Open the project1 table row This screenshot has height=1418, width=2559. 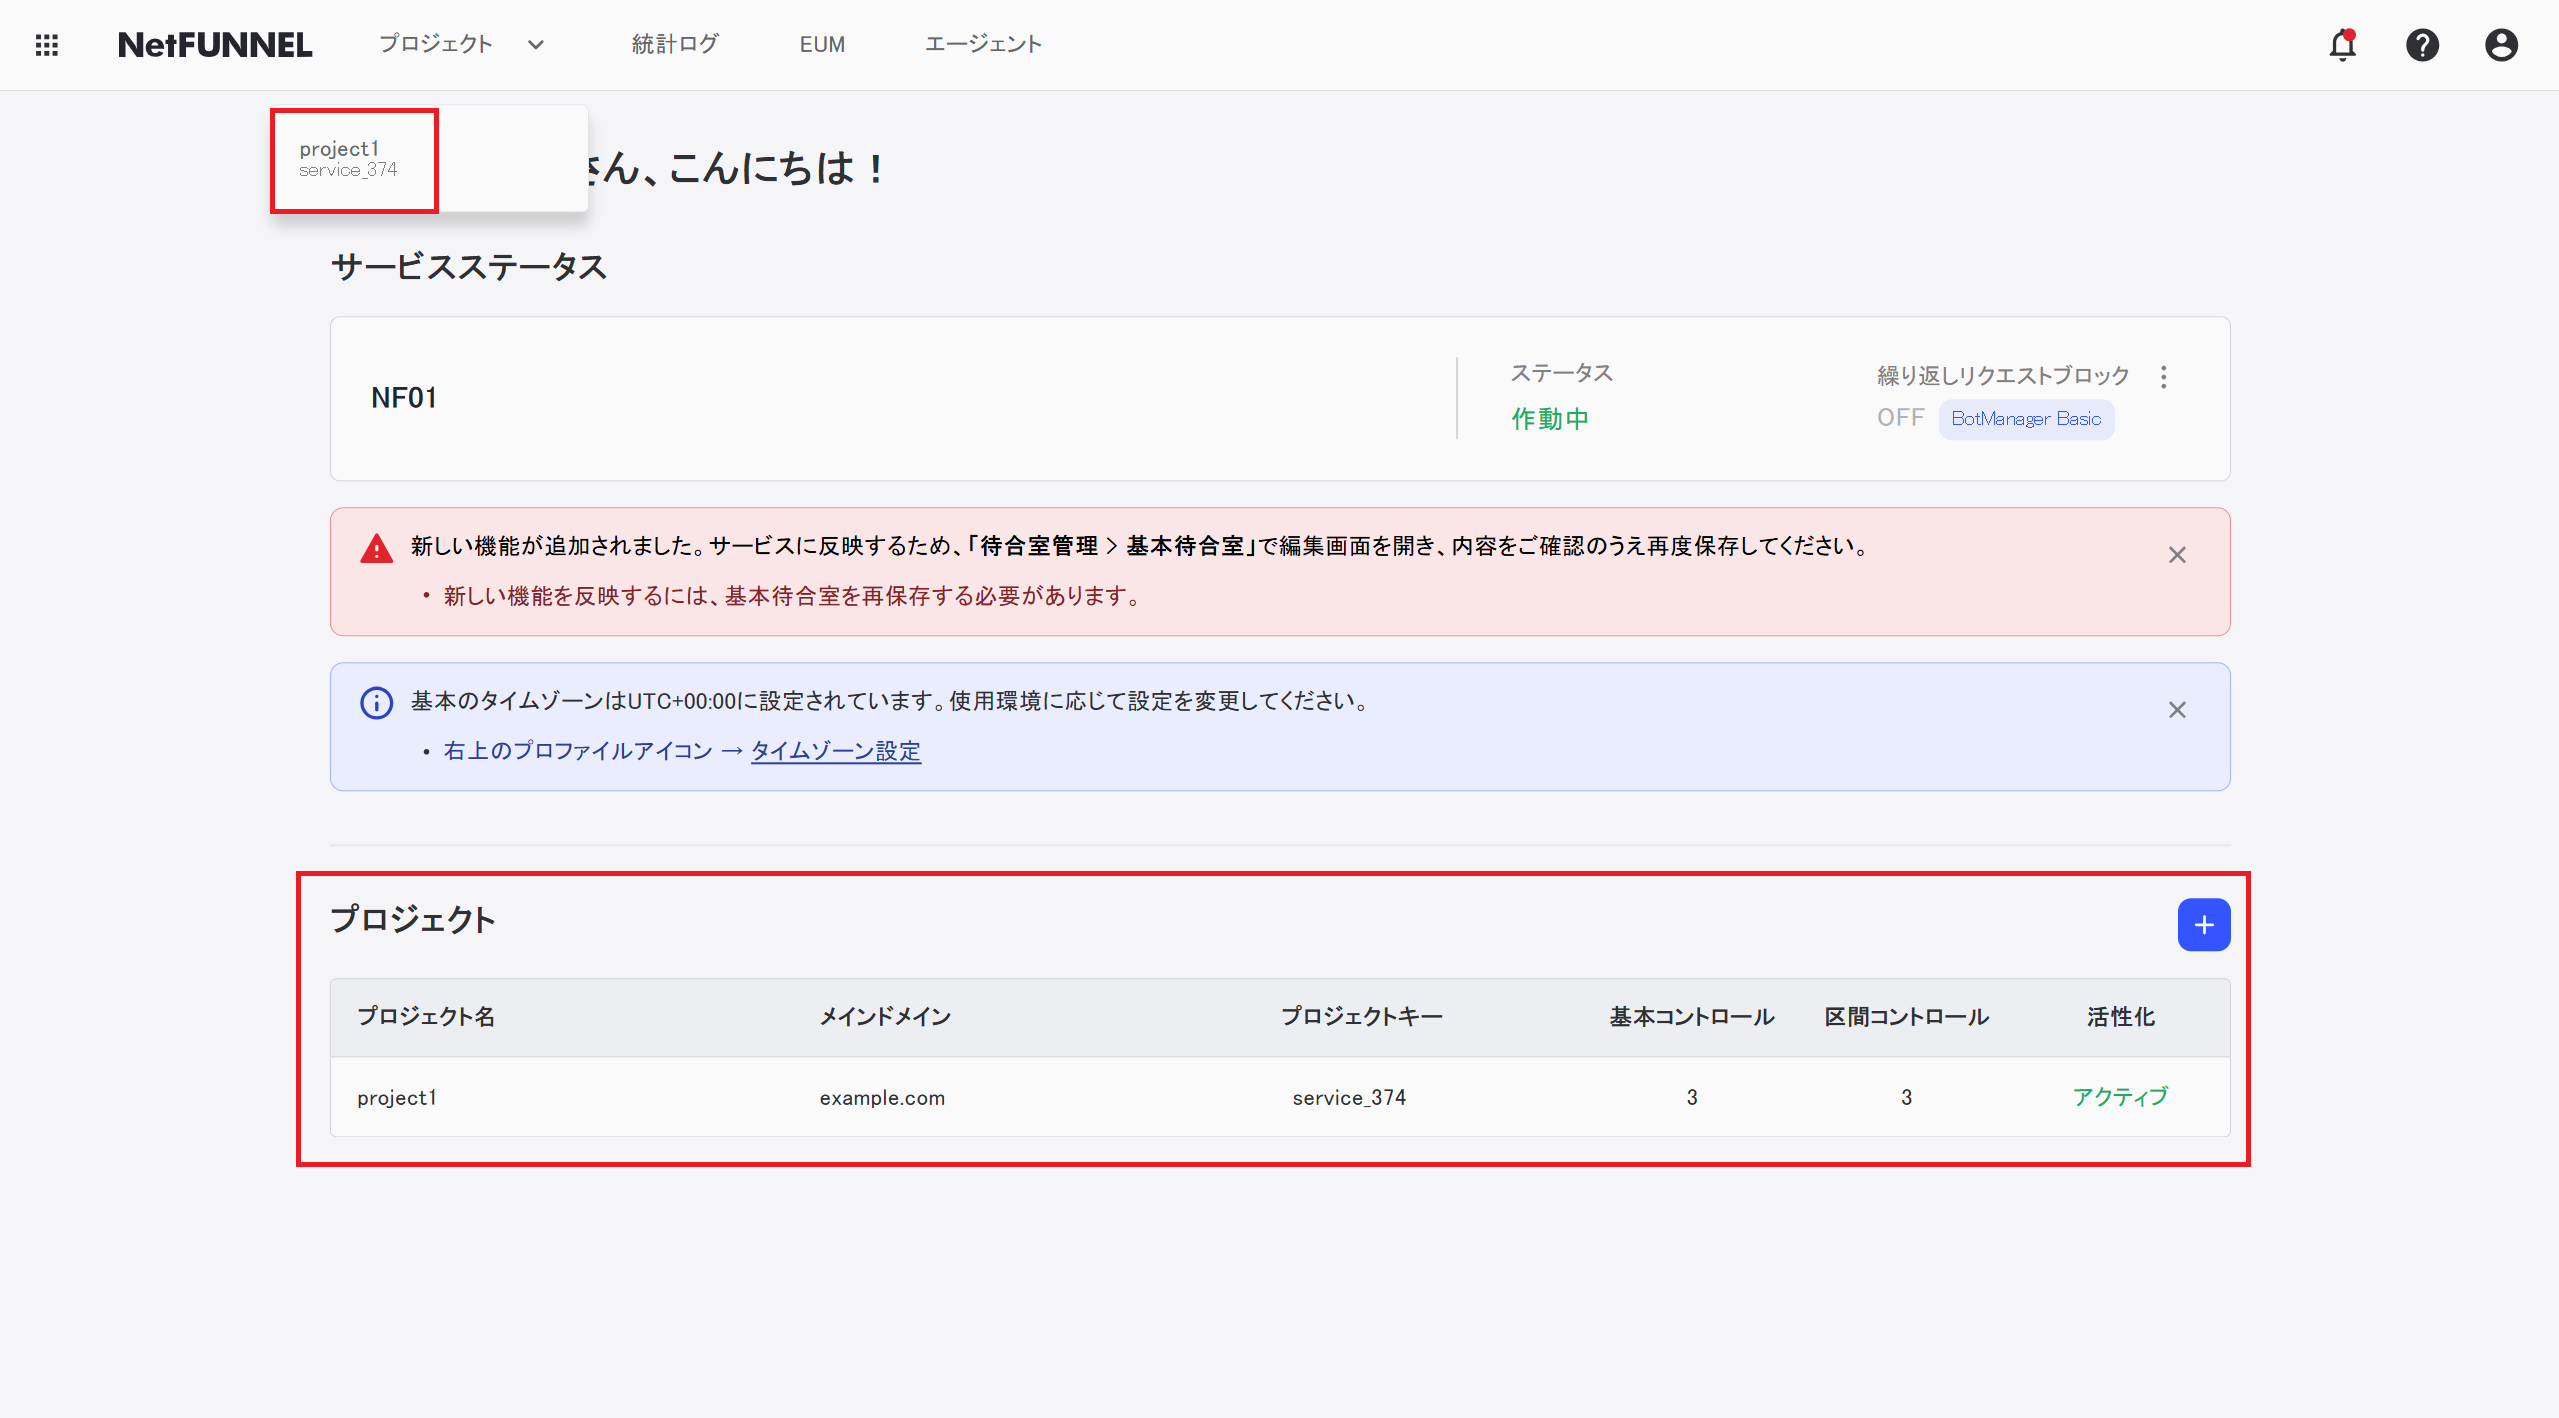click(x=397, y=1098)
